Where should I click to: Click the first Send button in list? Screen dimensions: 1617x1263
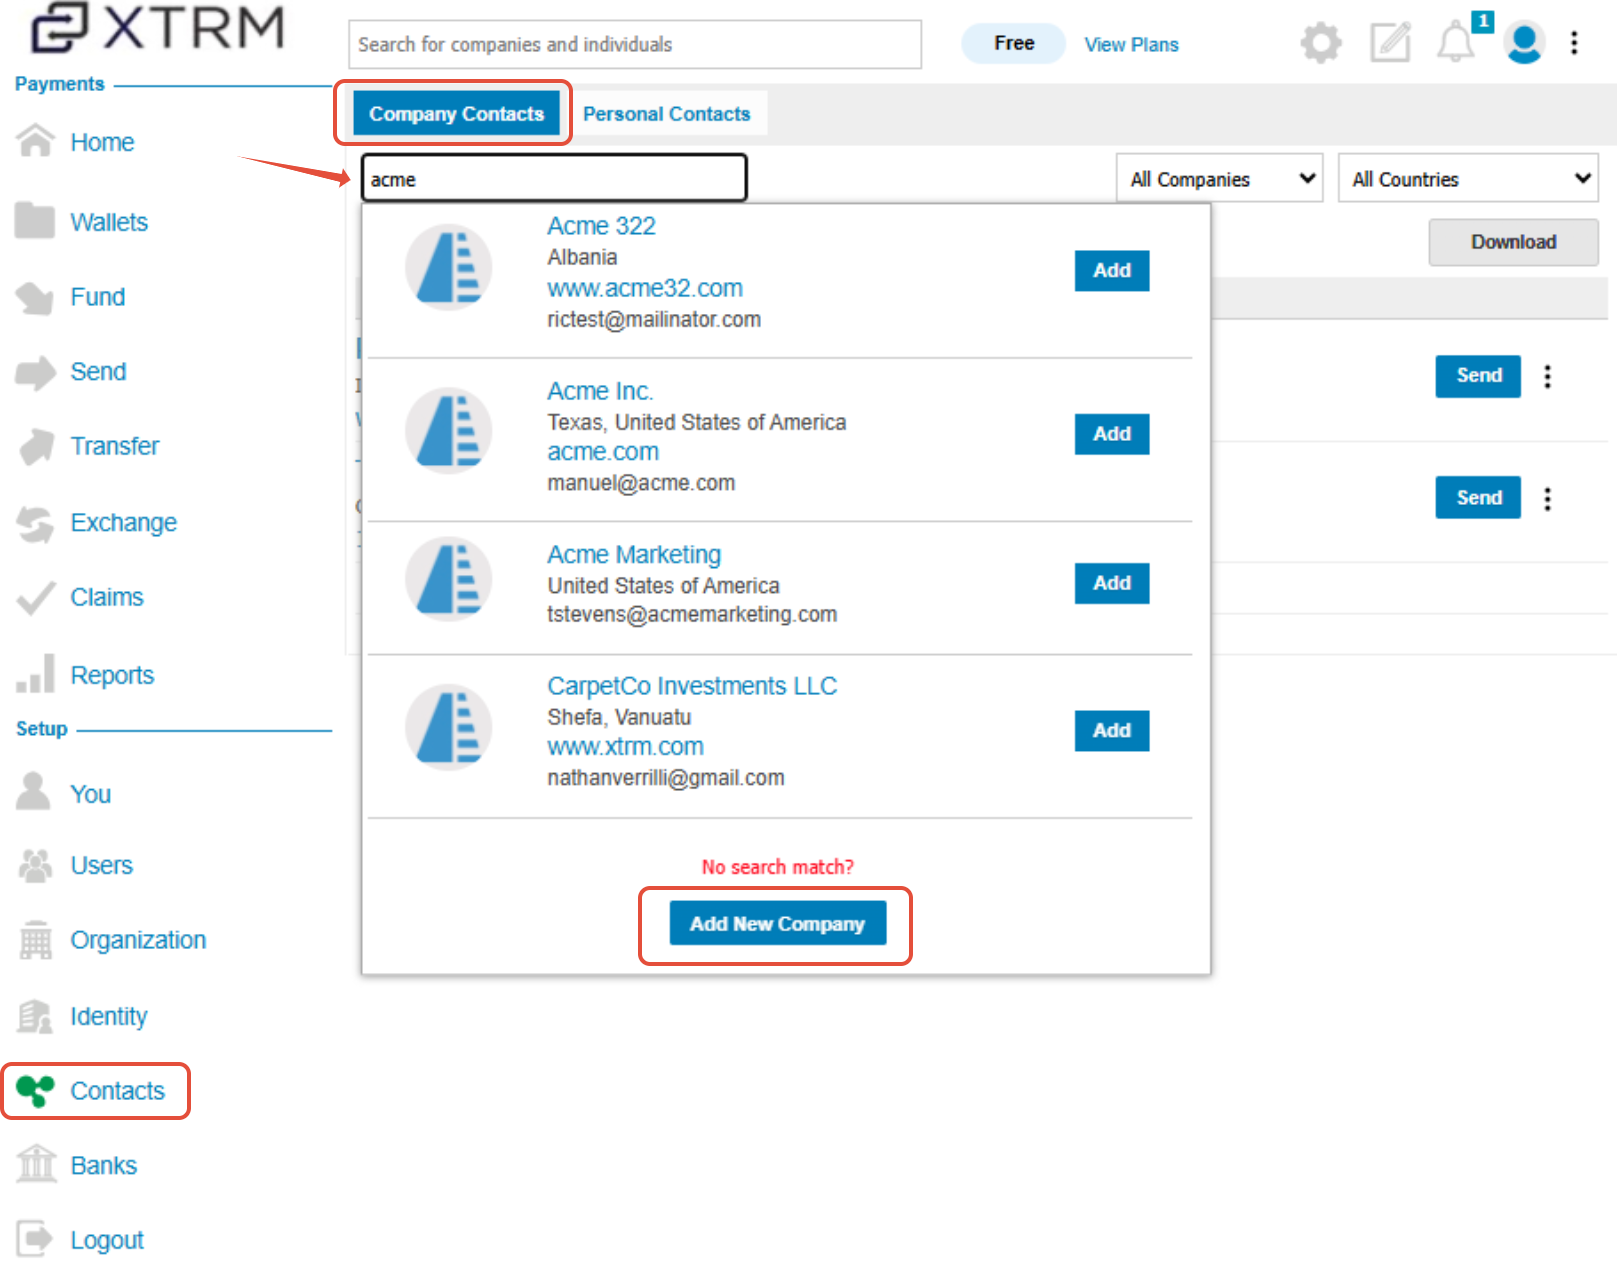pyautogui.click(x=1478, y=376)
